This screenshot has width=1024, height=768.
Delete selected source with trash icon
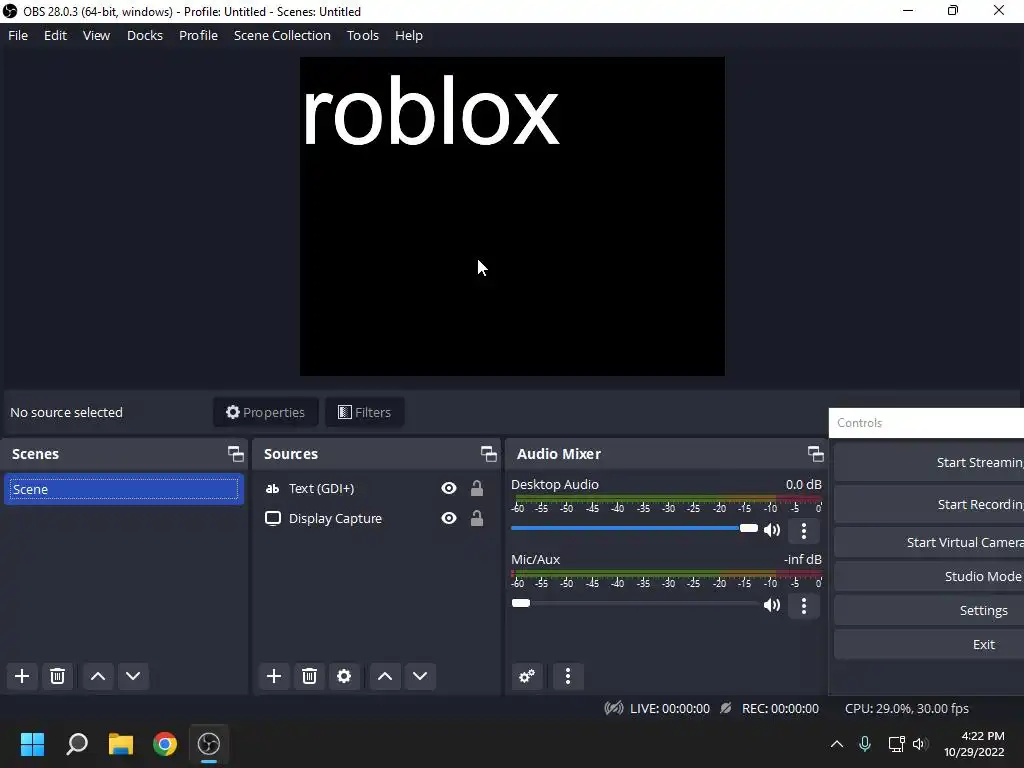(x=310, y=676)
